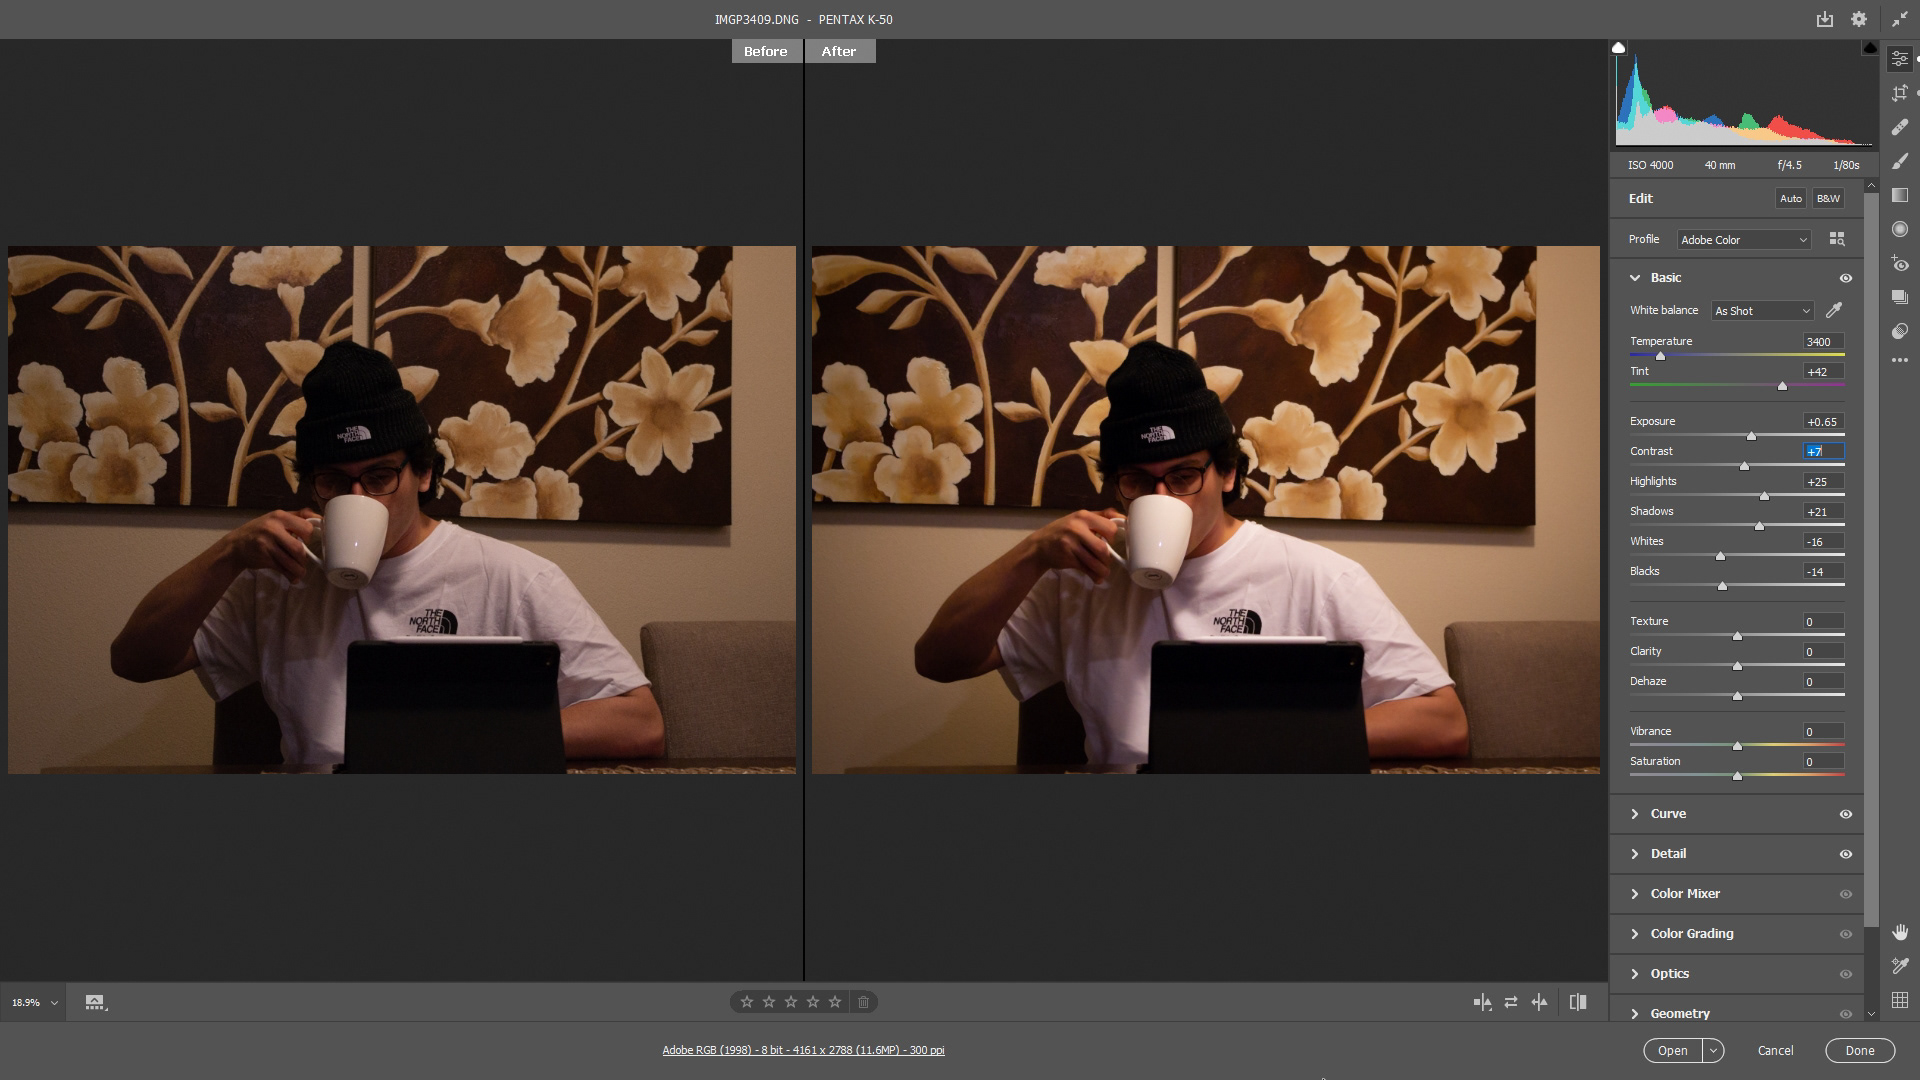Click the Before view label
1920x1080 pixels.
click(766, 51)
